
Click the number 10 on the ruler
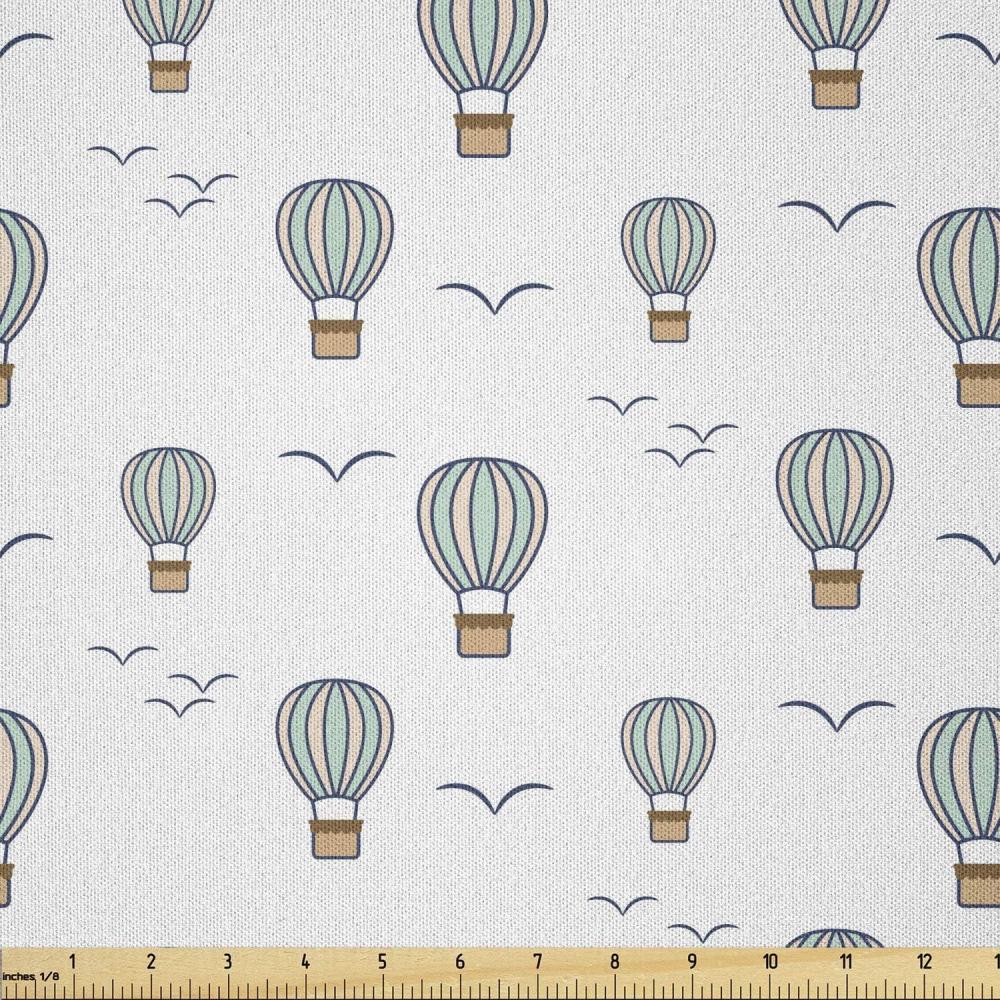[769, 961]
